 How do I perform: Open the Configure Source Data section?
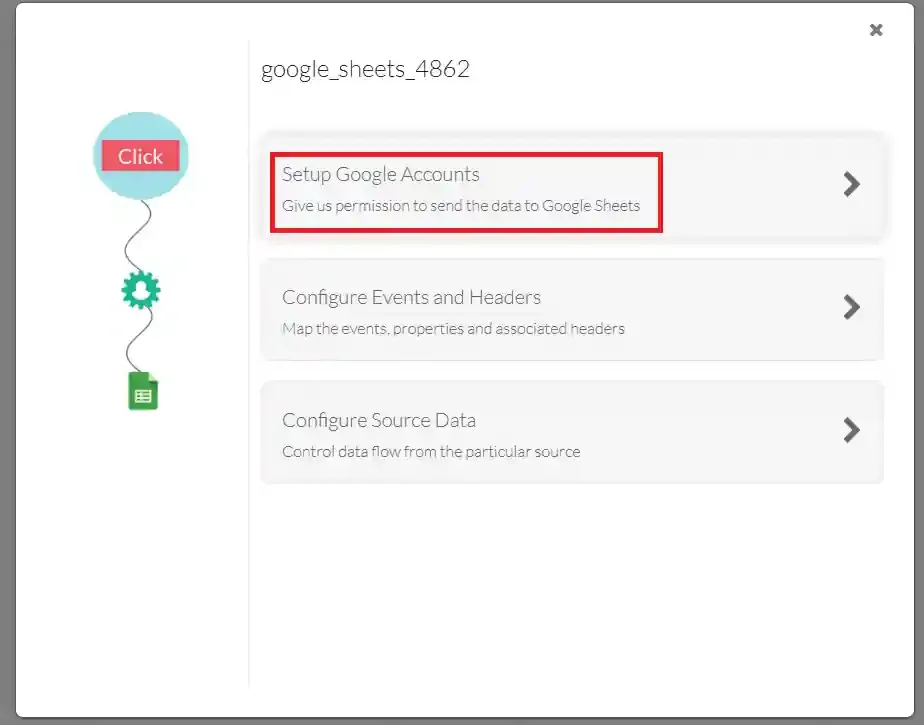[572, 432]
